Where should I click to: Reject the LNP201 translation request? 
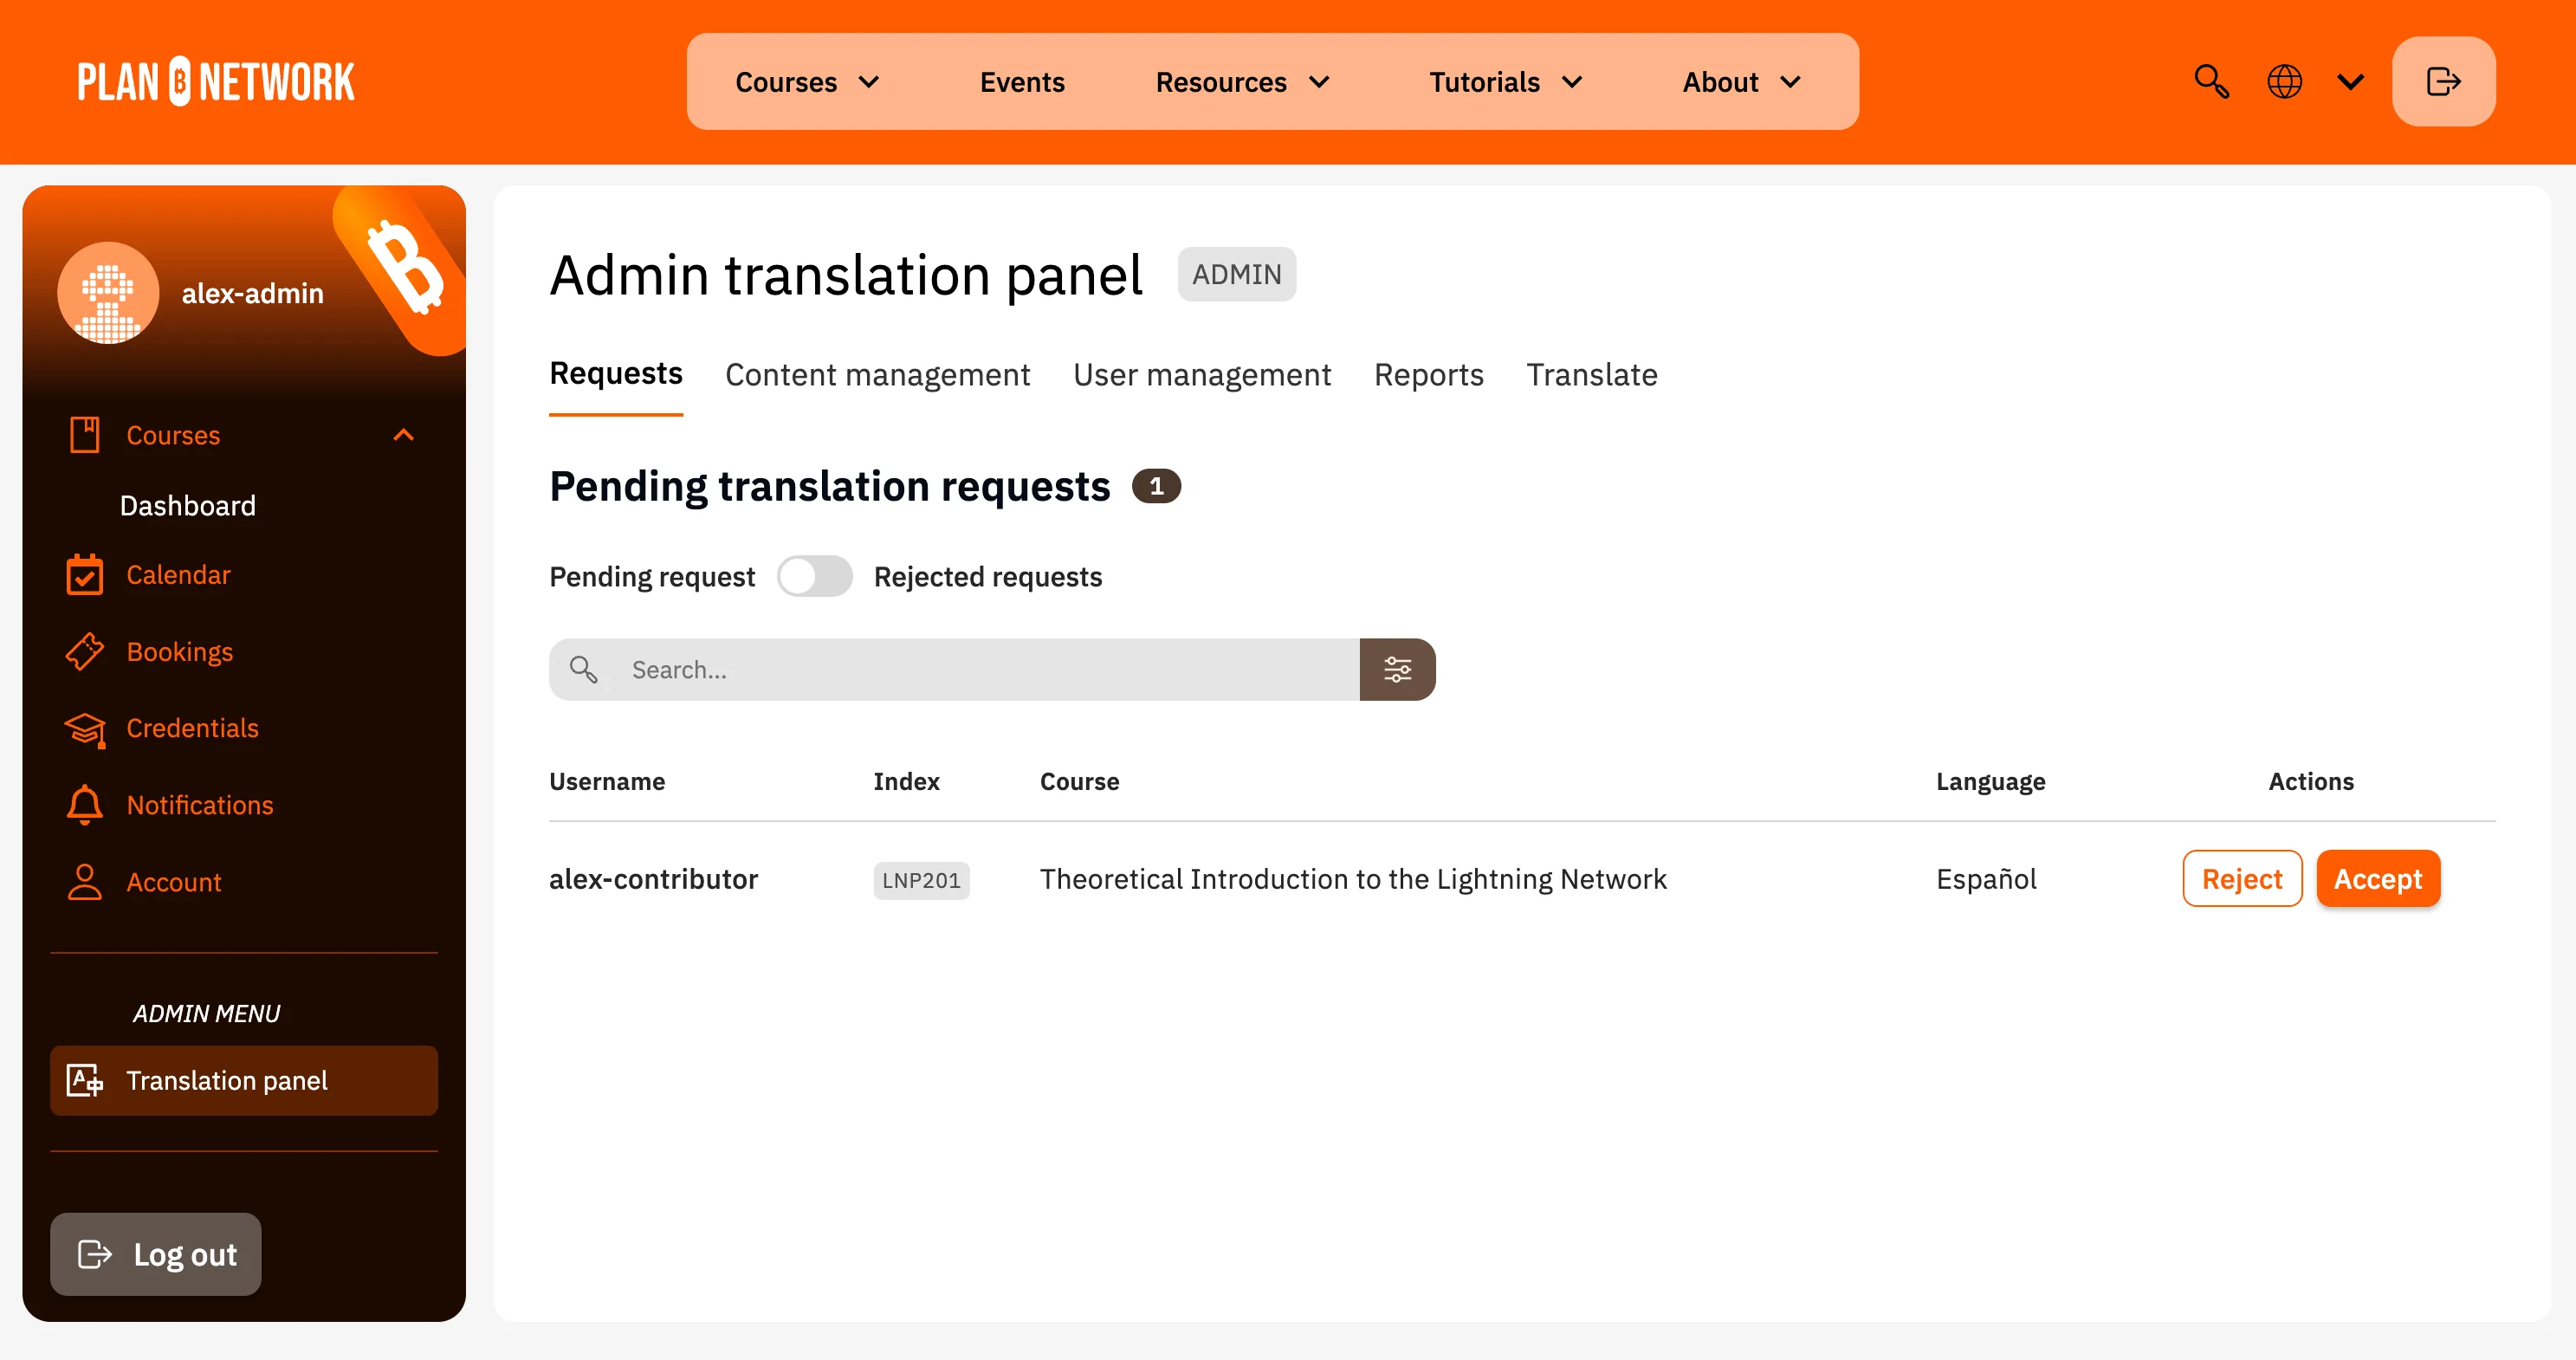click(x=2241, y=879)
